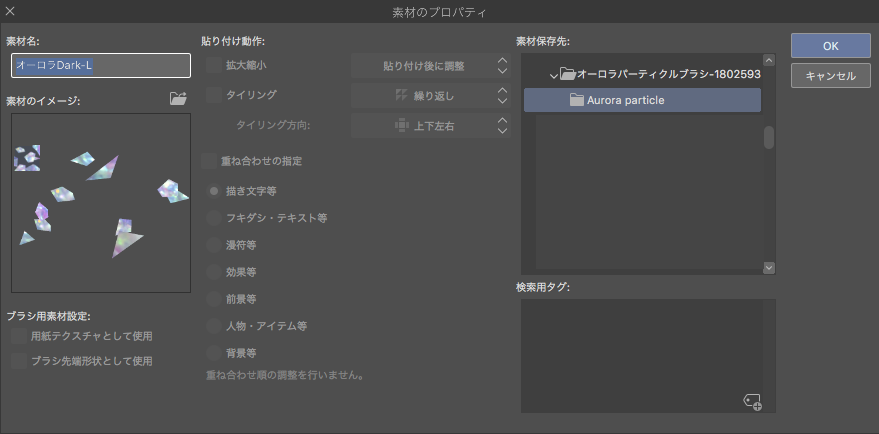Viewport: 879px width, 434px height.
Task: Toggle the 重ね合わせの指定 checkbox
Action: click(x=209, y=161)
